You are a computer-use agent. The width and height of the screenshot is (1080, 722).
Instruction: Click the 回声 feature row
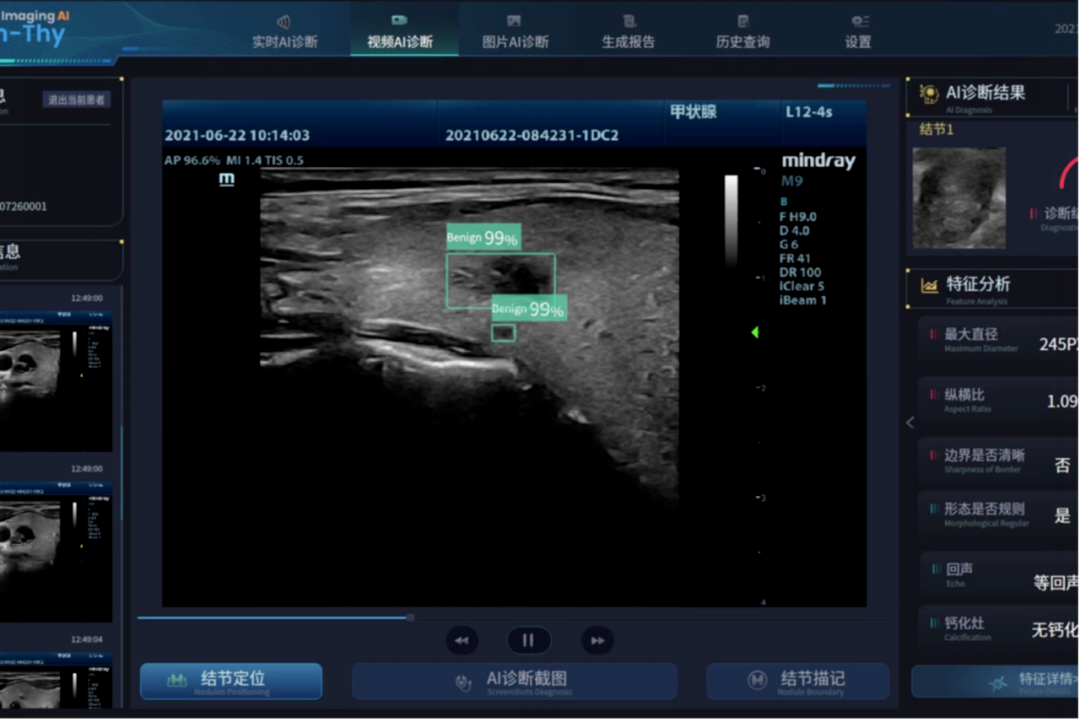pos(999,575)
